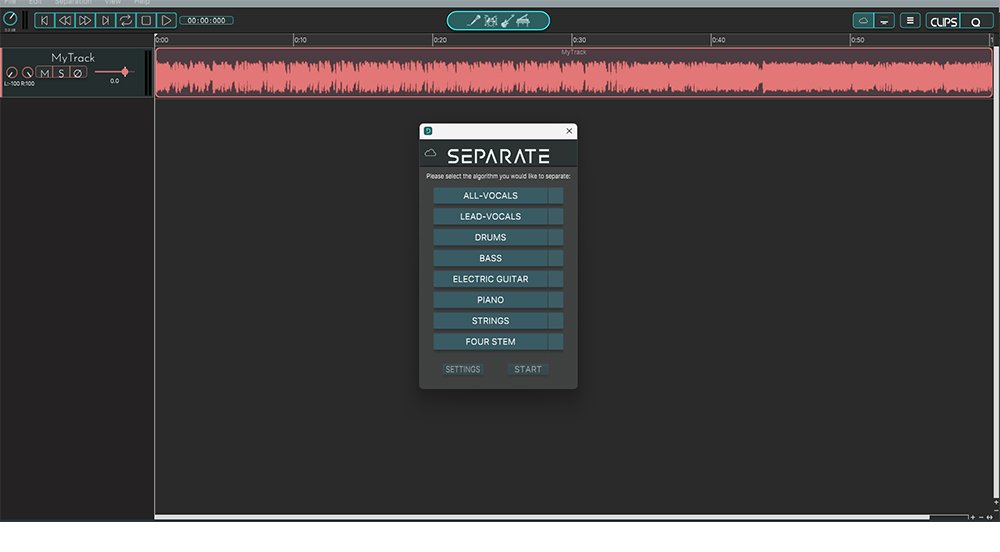This screenshot has height=552, width=1000.
Task: Click the 0:10 timeline marker
Action: point(300,40)
